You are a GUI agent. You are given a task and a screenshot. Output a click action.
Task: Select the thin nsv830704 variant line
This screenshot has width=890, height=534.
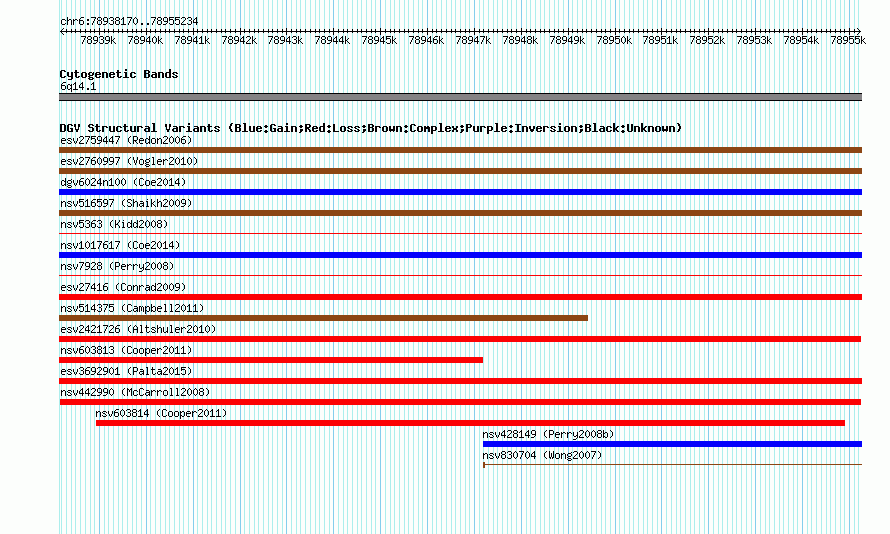pyautogui.click(x=672, y=465)
